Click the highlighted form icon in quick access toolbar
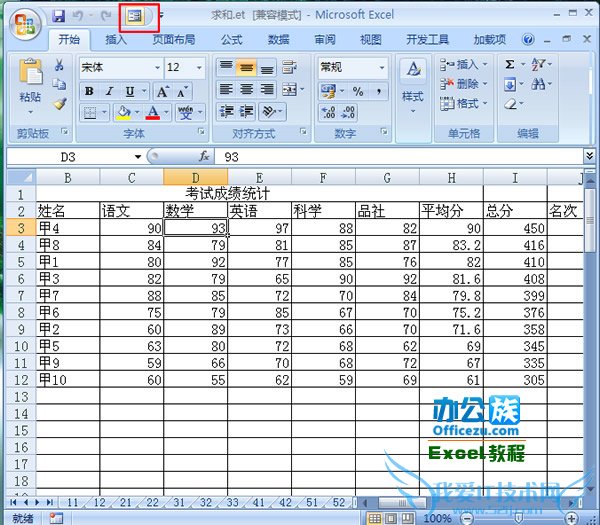This screenshot has width=600, height=525. coord(134,16)
